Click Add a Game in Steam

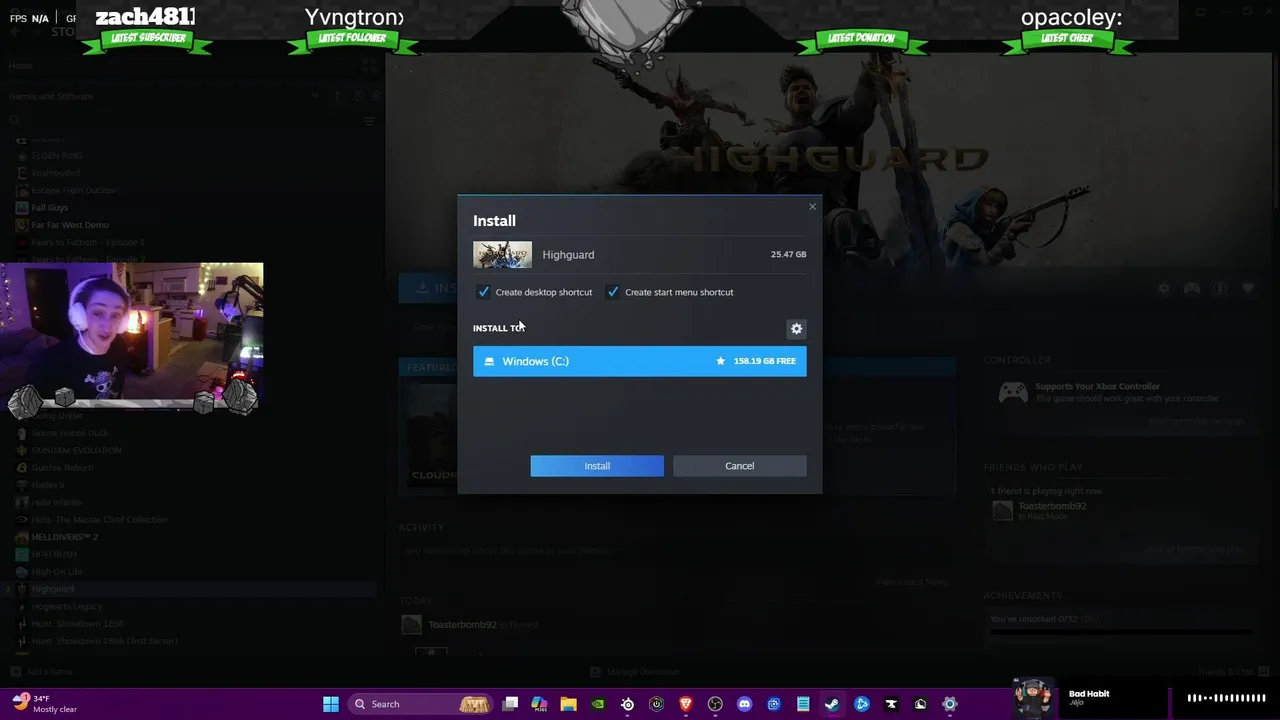click(42, 672)
